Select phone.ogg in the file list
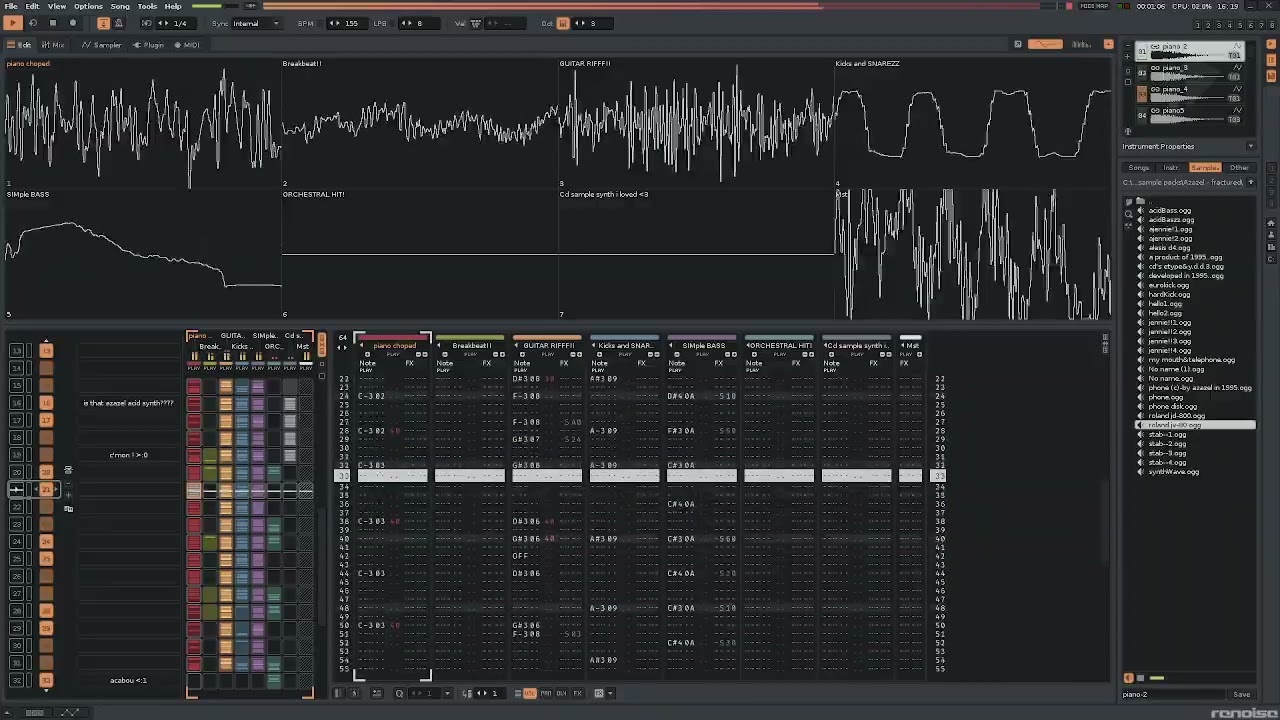The height and width of the screenshot is (720, 1280). click(1165, 397)
